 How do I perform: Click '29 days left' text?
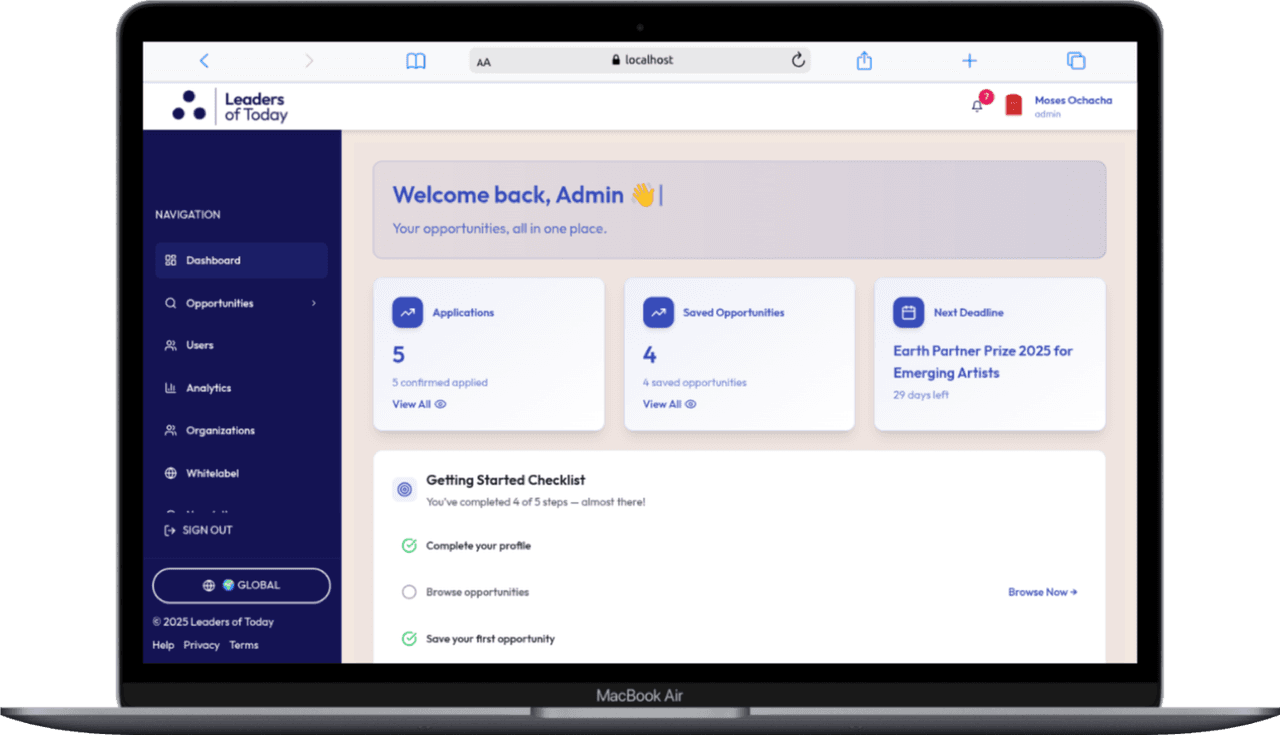(921, 395)
